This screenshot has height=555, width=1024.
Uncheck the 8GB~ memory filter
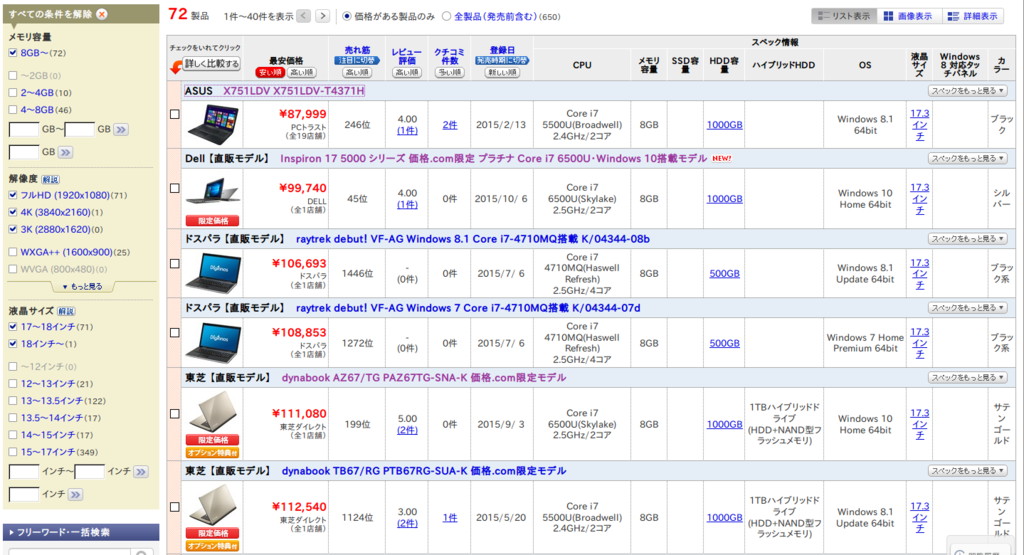(x=13, y=53)
